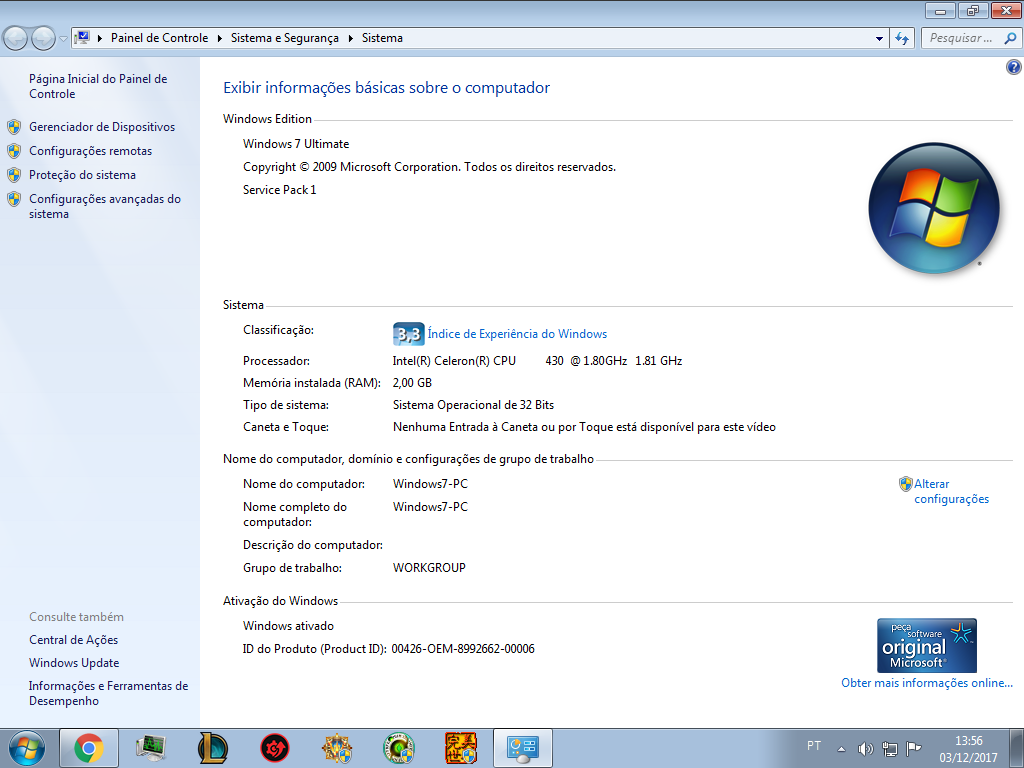The image size is (1024, 768).
Task: Click the network tray icon
Action: 889,748
